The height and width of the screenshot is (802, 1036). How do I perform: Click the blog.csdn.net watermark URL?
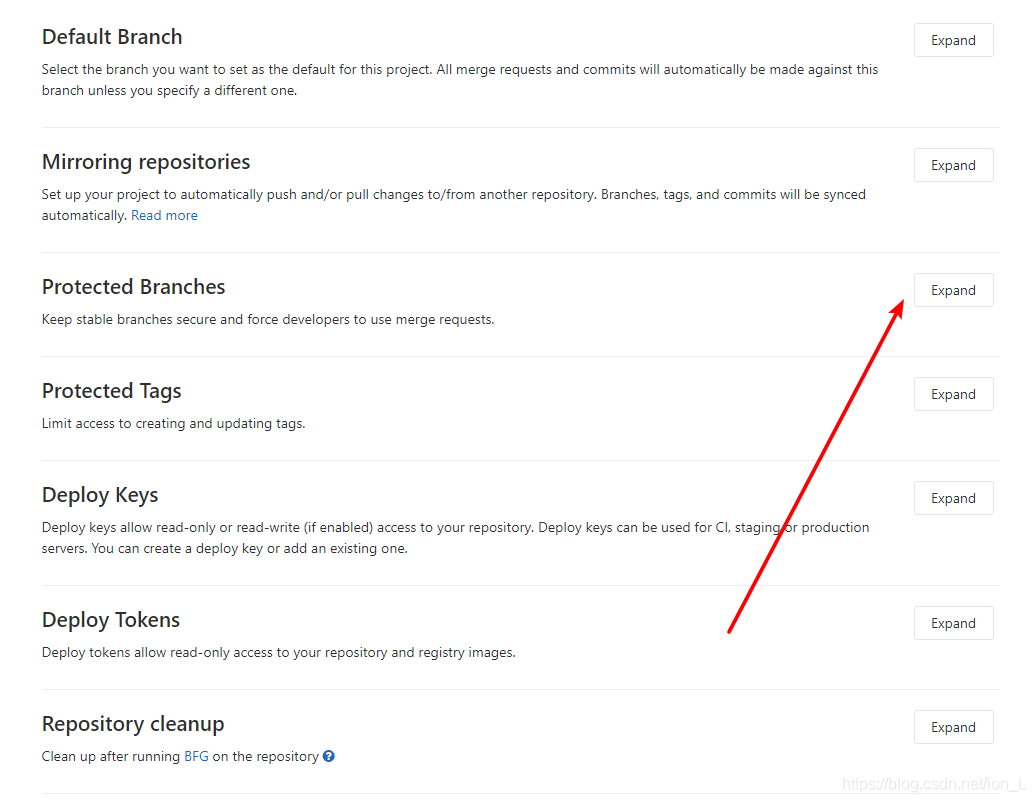point(934,784)
